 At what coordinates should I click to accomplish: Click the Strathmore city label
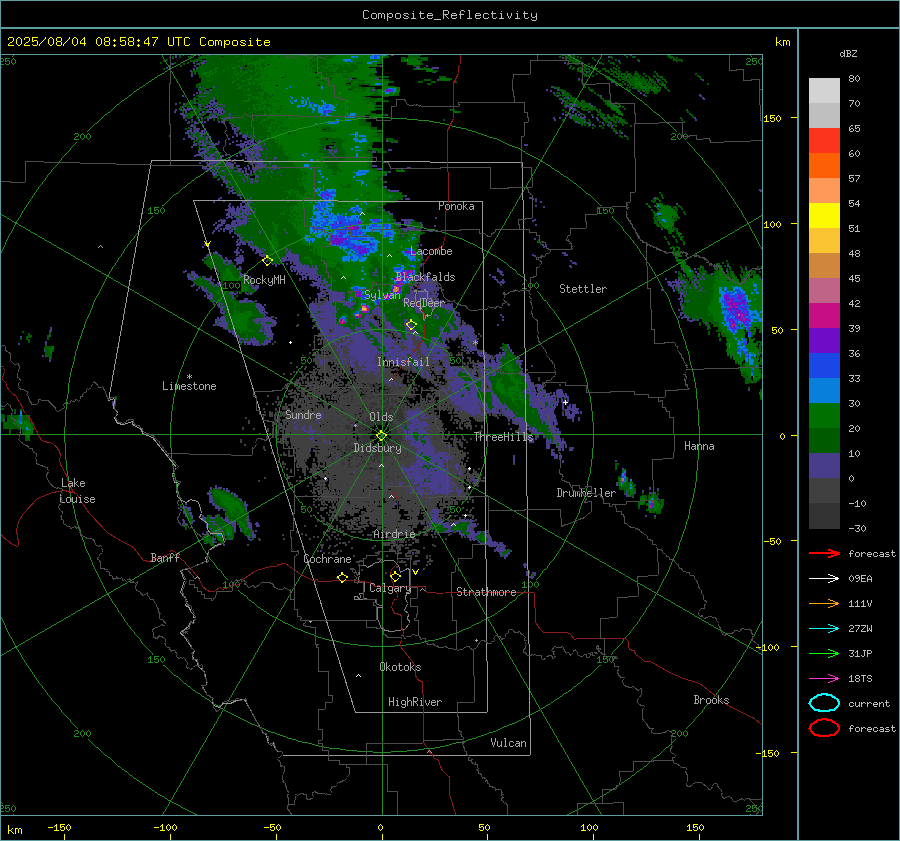[x=486, y=592]
